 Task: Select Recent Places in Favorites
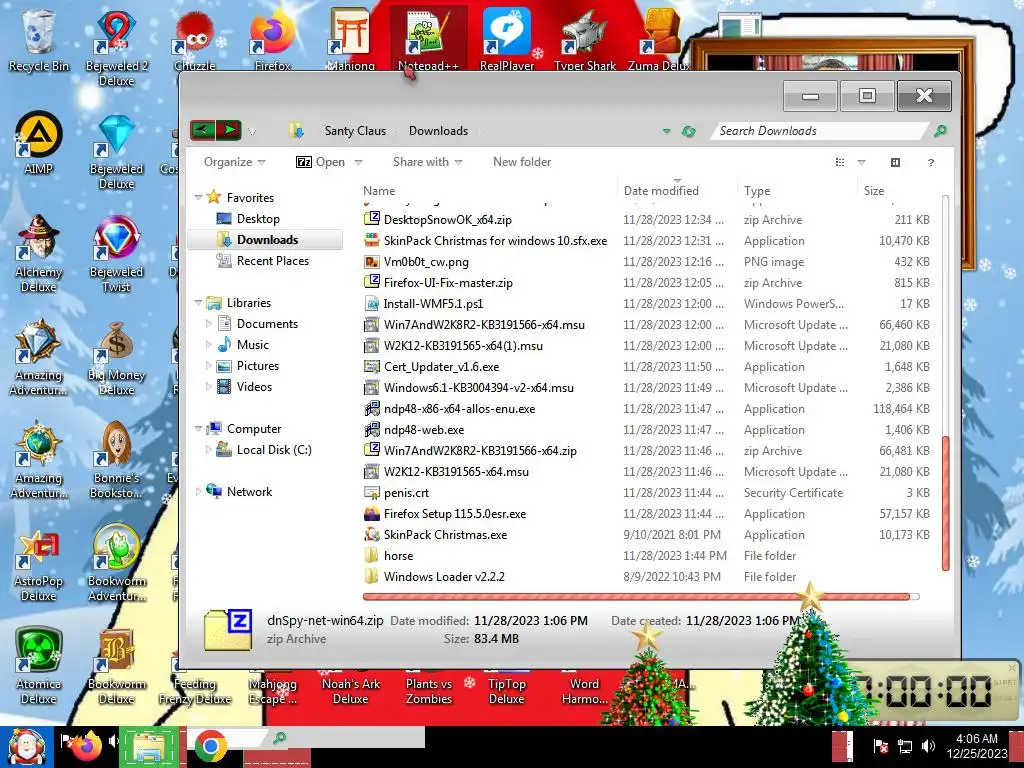coord(272,261)
